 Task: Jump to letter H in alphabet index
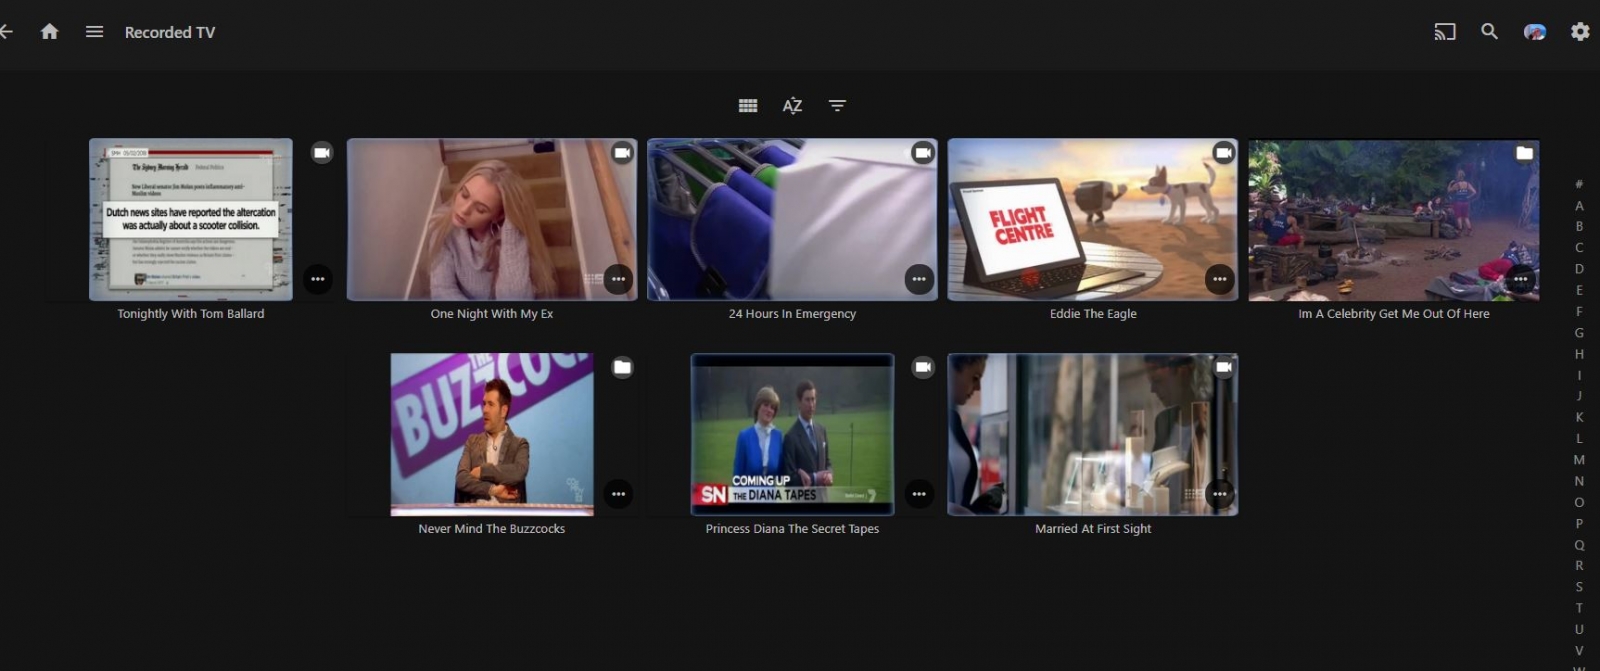point(1579,354)
